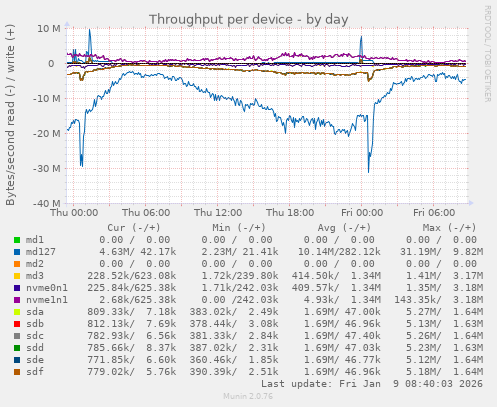
Task: Click the 'Thu 06:00' x-axis label
Action: (146, 213)
